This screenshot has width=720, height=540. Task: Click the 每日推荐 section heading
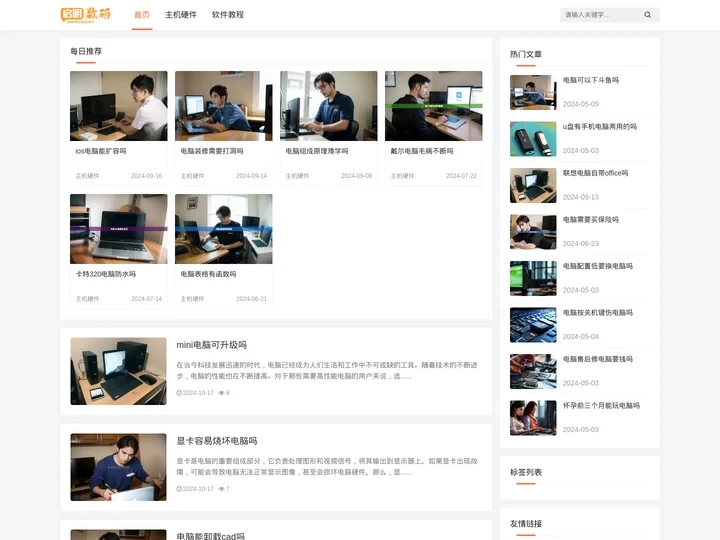pos(86,51)
